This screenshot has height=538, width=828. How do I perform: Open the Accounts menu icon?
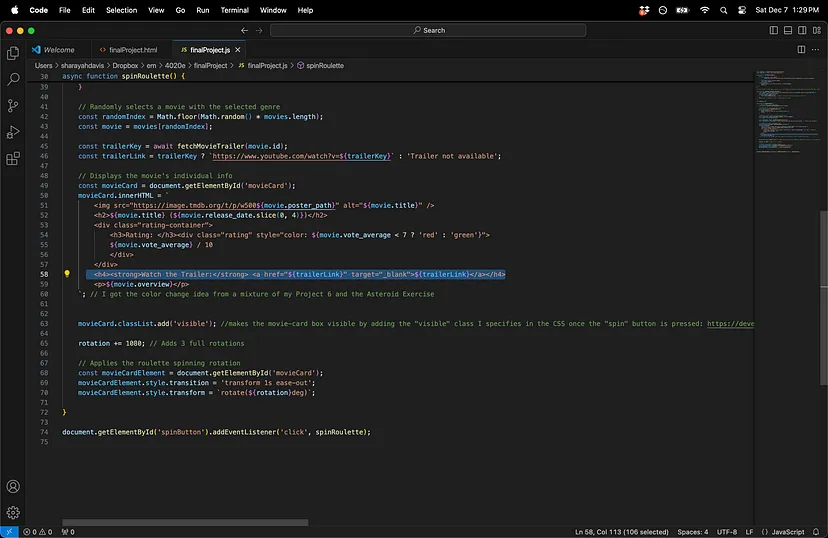pyautogui.click(x=13, y=487)
